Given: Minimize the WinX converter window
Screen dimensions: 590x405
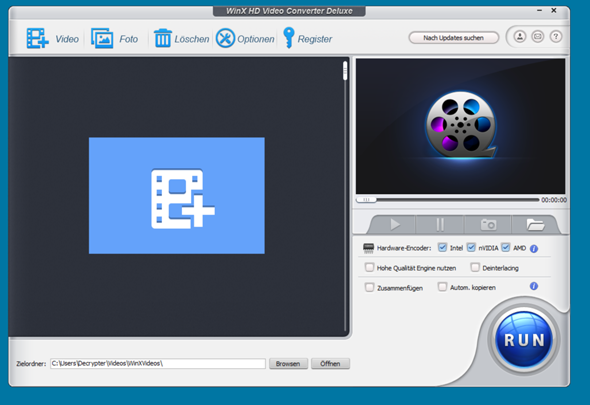Looking at the screenshot, I should pyautogui.click(x=540, y=11).
